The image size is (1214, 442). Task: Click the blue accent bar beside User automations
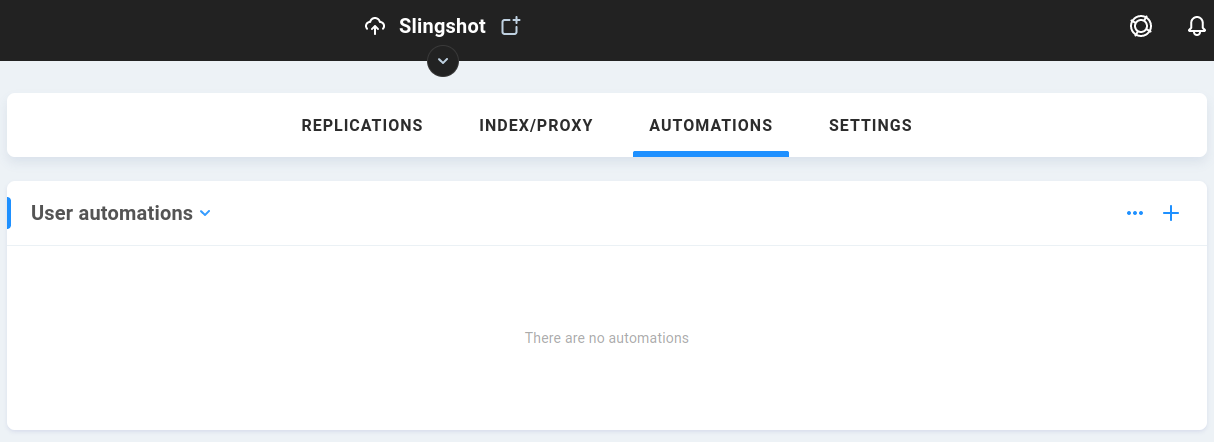[x=9, y=213]
